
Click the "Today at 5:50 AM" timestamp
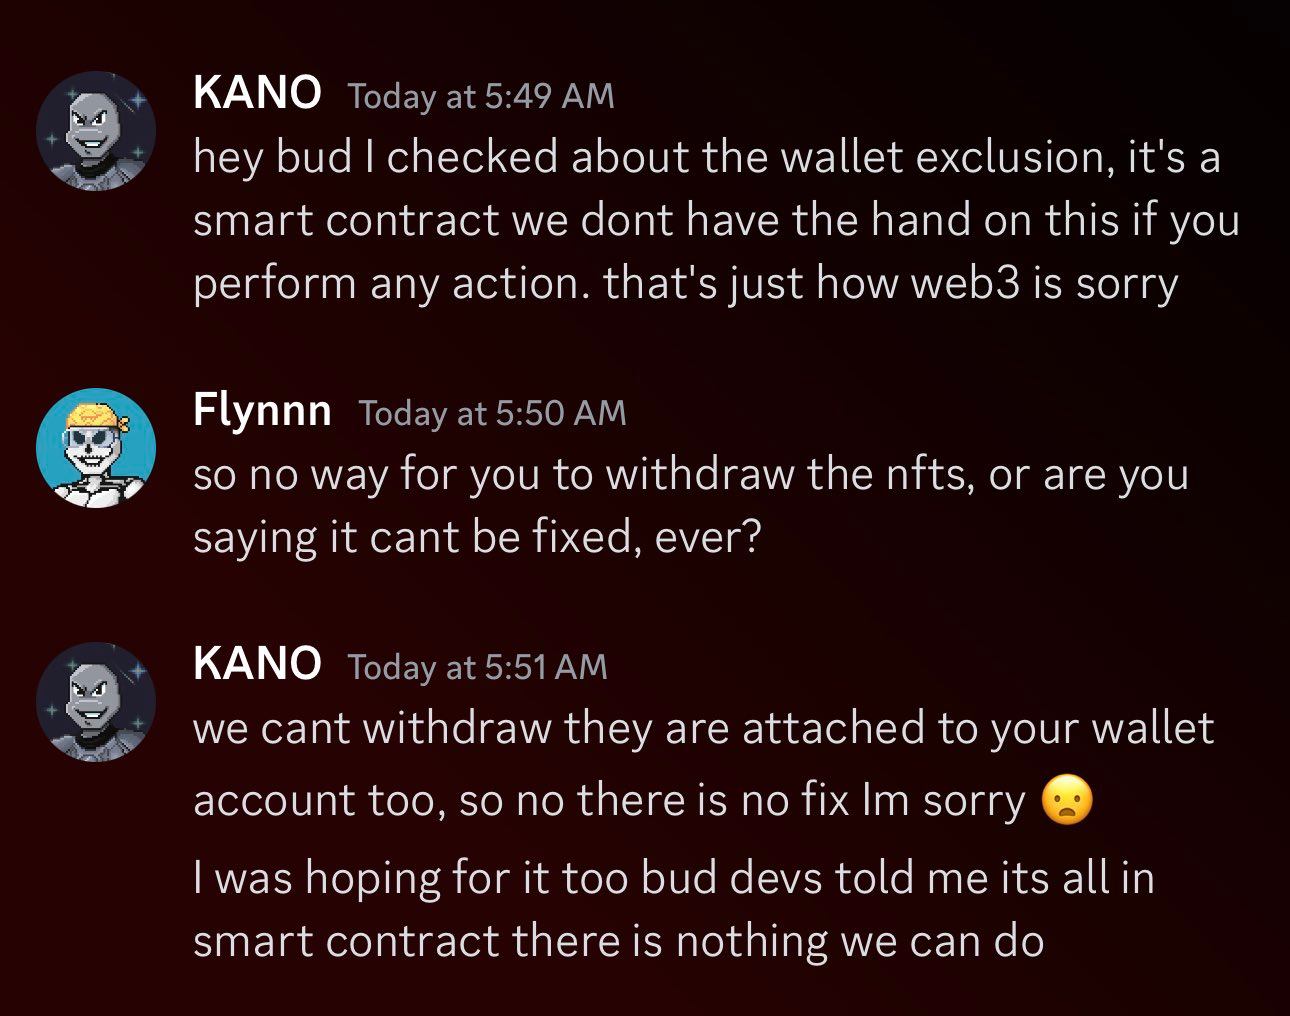492,412
